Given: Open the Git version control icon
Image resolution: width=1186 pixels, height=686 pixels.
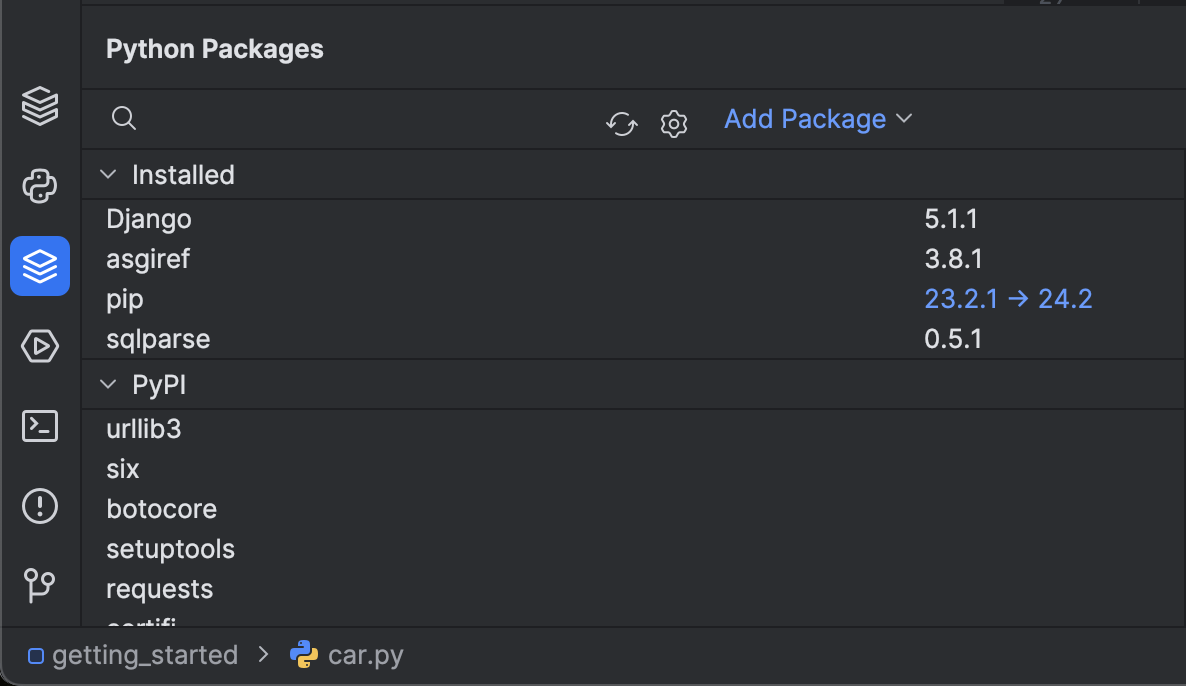Looking at the screenshot, I should 40,585.
